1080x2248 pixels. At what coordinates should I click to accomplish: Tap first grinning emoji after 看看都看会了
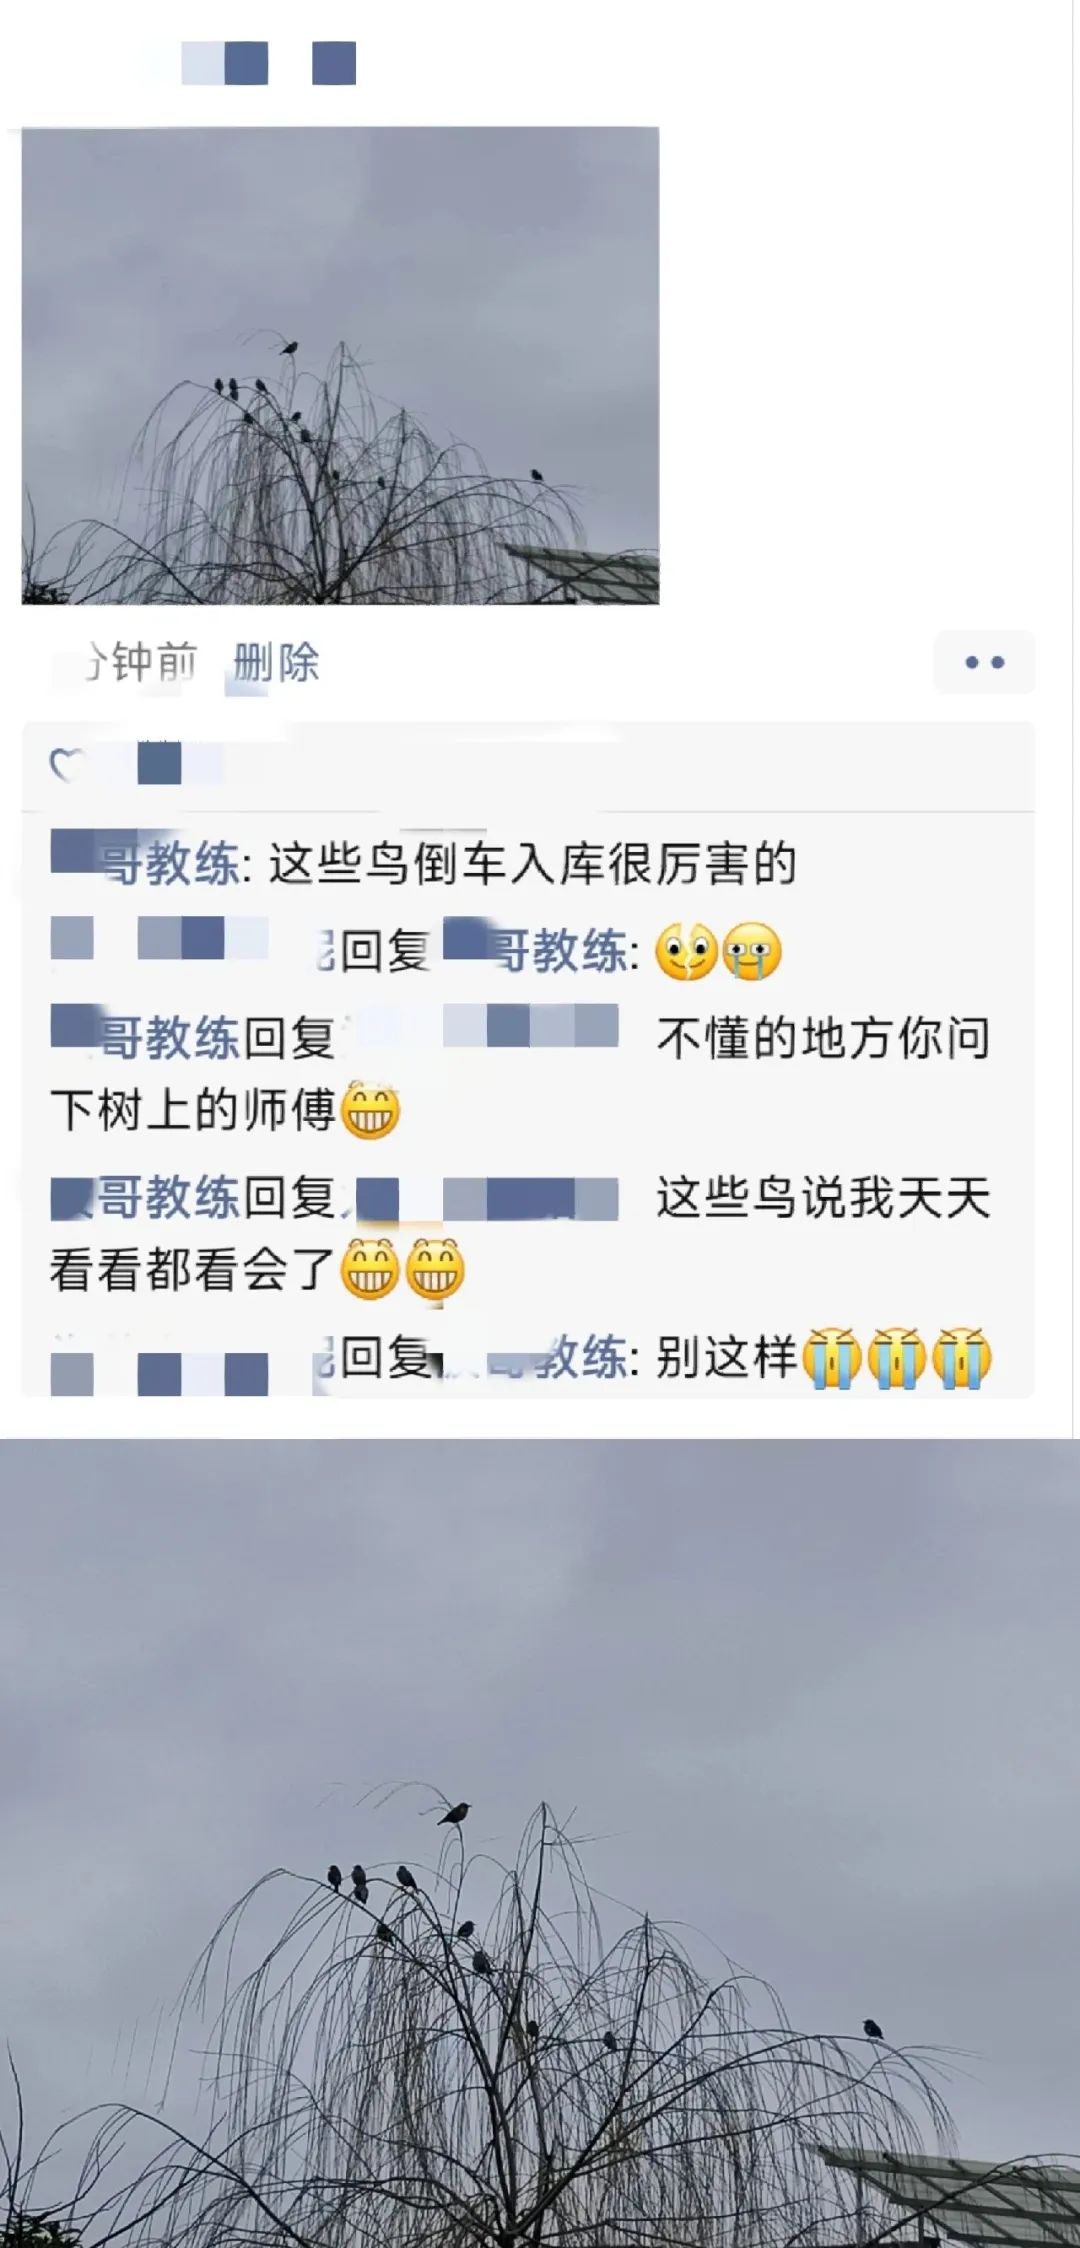(370, 1269)
